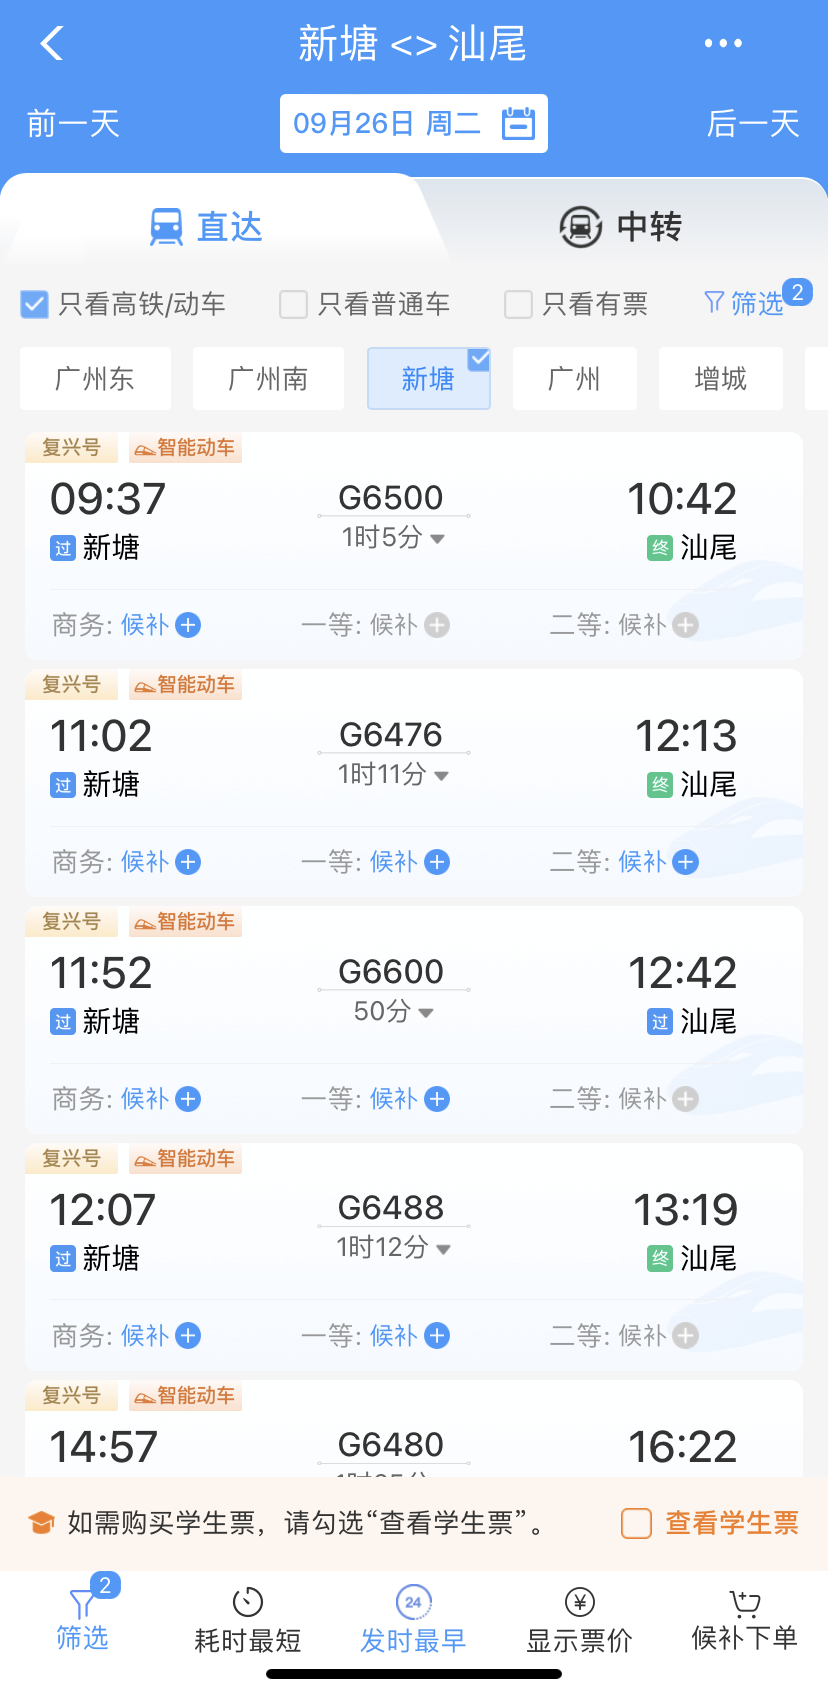The image size is (828, 1691).
Task: Go to 后一天 next day
Action: pyautogui.click(x=753, y=124)
